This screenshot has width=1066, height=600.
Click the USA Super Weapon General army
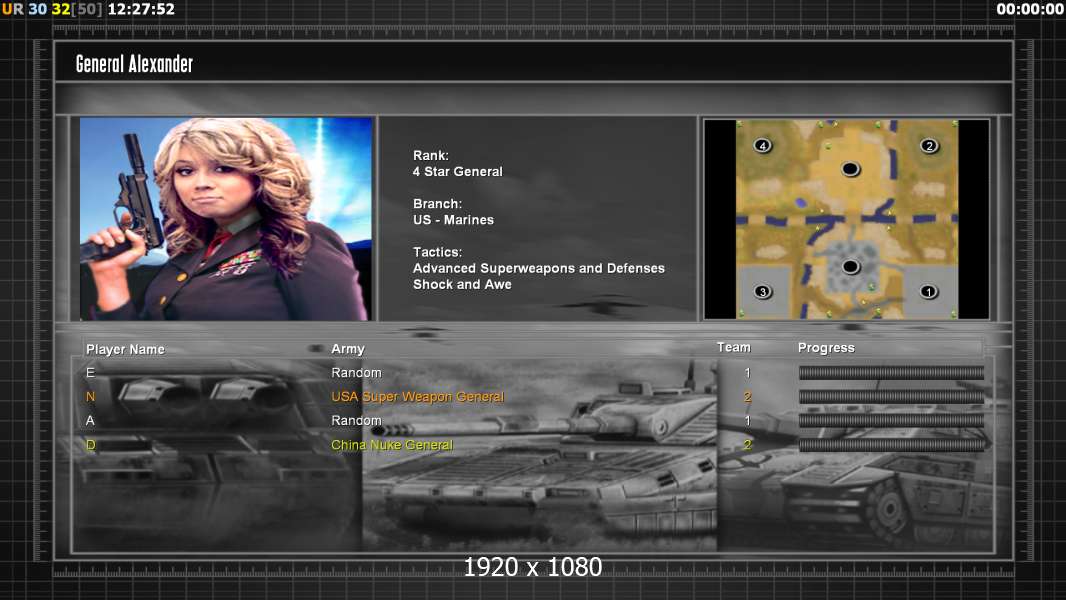pyautogui.click(x=417, y=397)
